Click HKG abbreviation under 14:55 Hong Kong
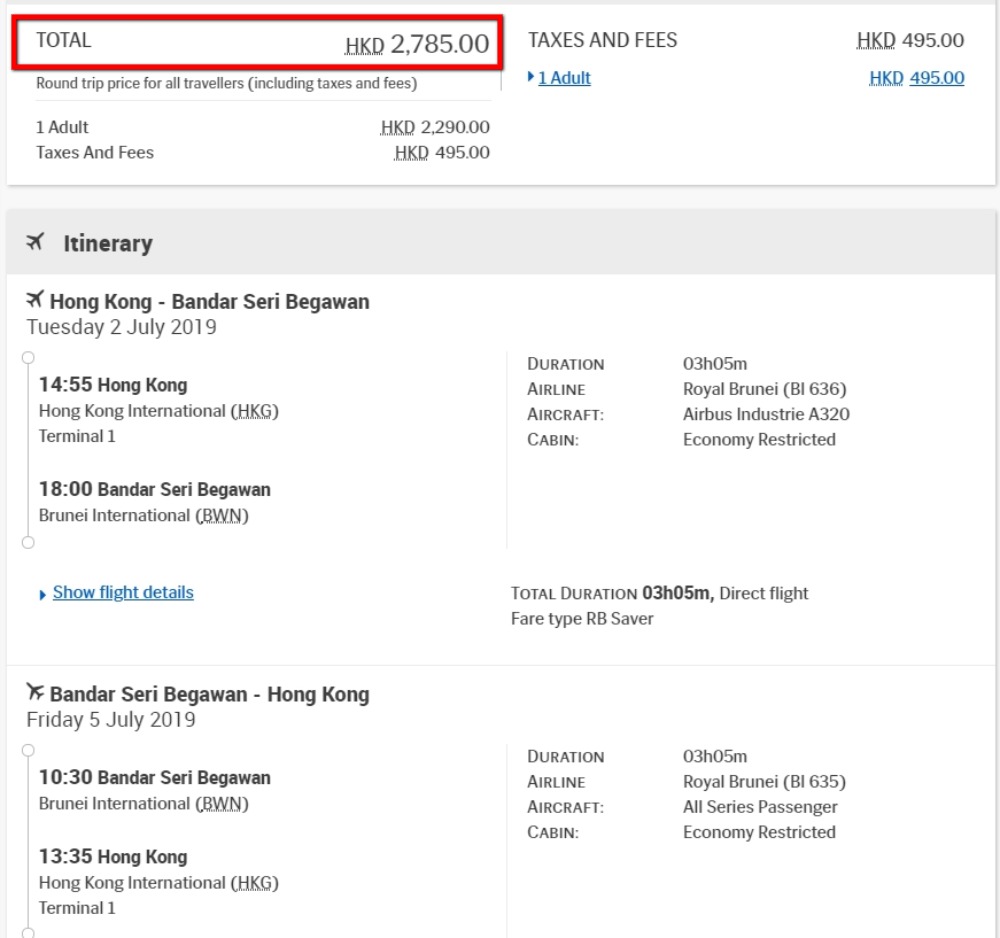 (x=254, y=411)
